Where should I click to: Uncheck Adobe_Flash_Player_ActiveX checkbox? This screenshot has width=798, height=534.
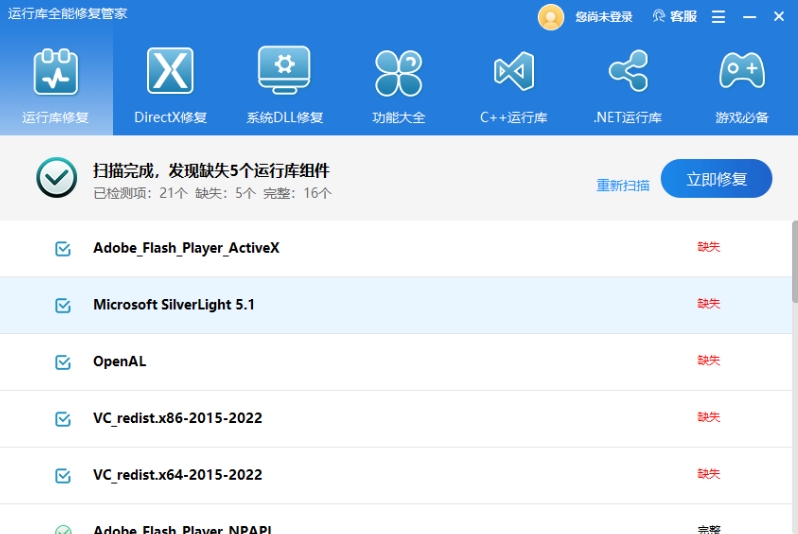click(63, 248)
